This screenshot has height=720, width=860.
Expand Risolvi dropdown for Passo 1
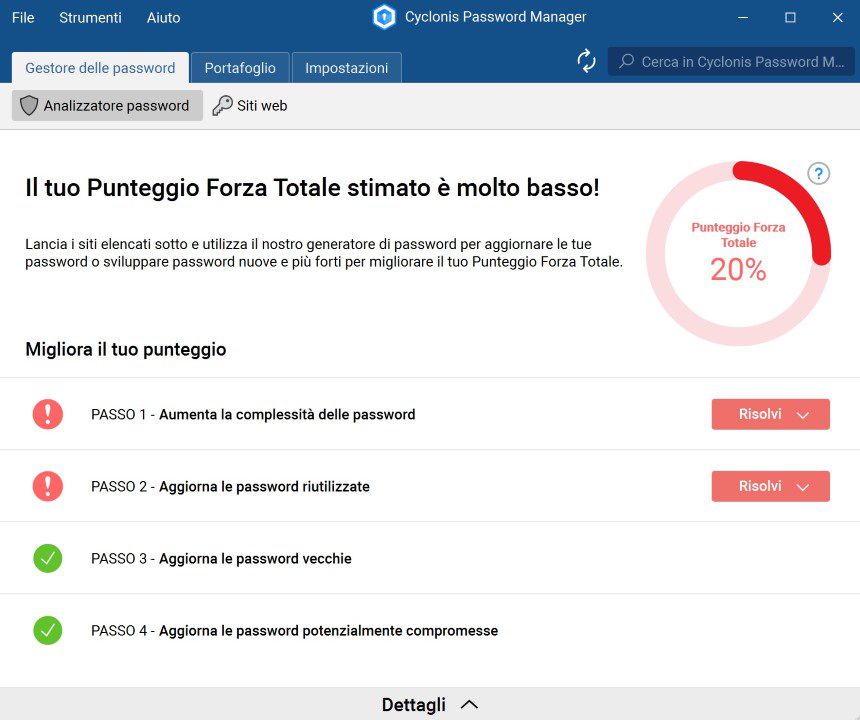771,414
